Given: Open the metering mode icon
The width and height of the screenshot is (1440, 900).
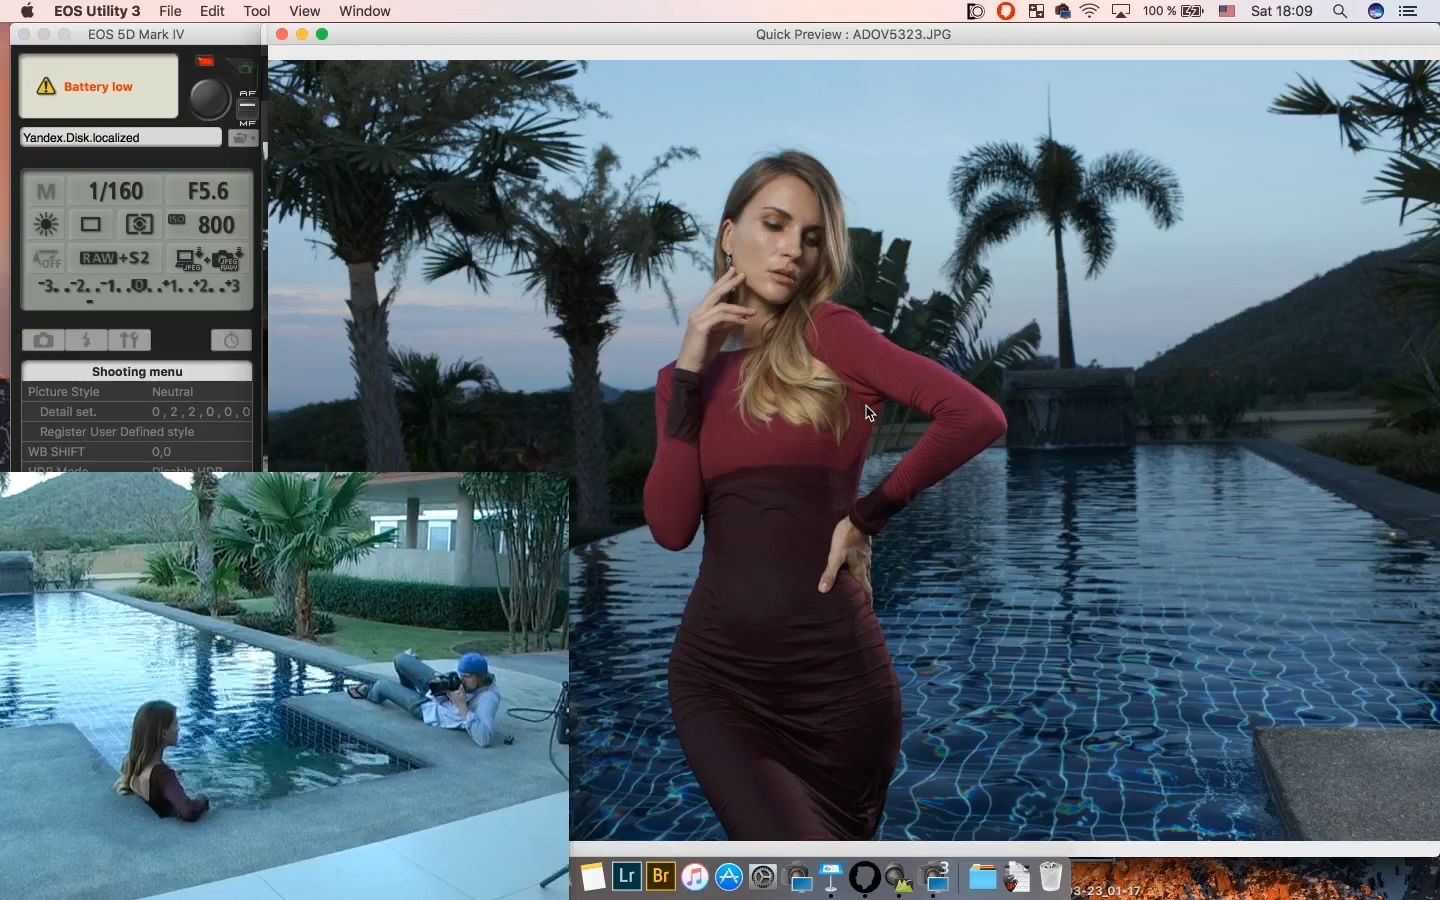Looking at the screenshot, I should pyautogui.click(x=139, y=225).
